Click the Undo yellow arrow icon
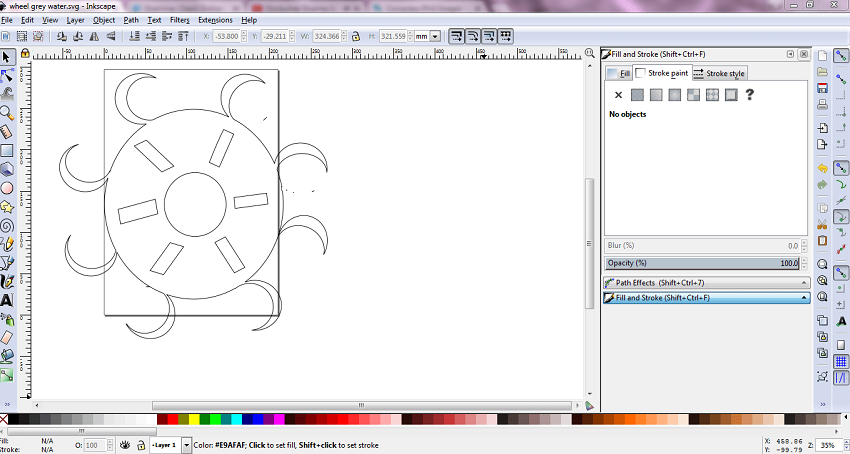This screenshot has width=850, height=454. (x=822, y=169)
